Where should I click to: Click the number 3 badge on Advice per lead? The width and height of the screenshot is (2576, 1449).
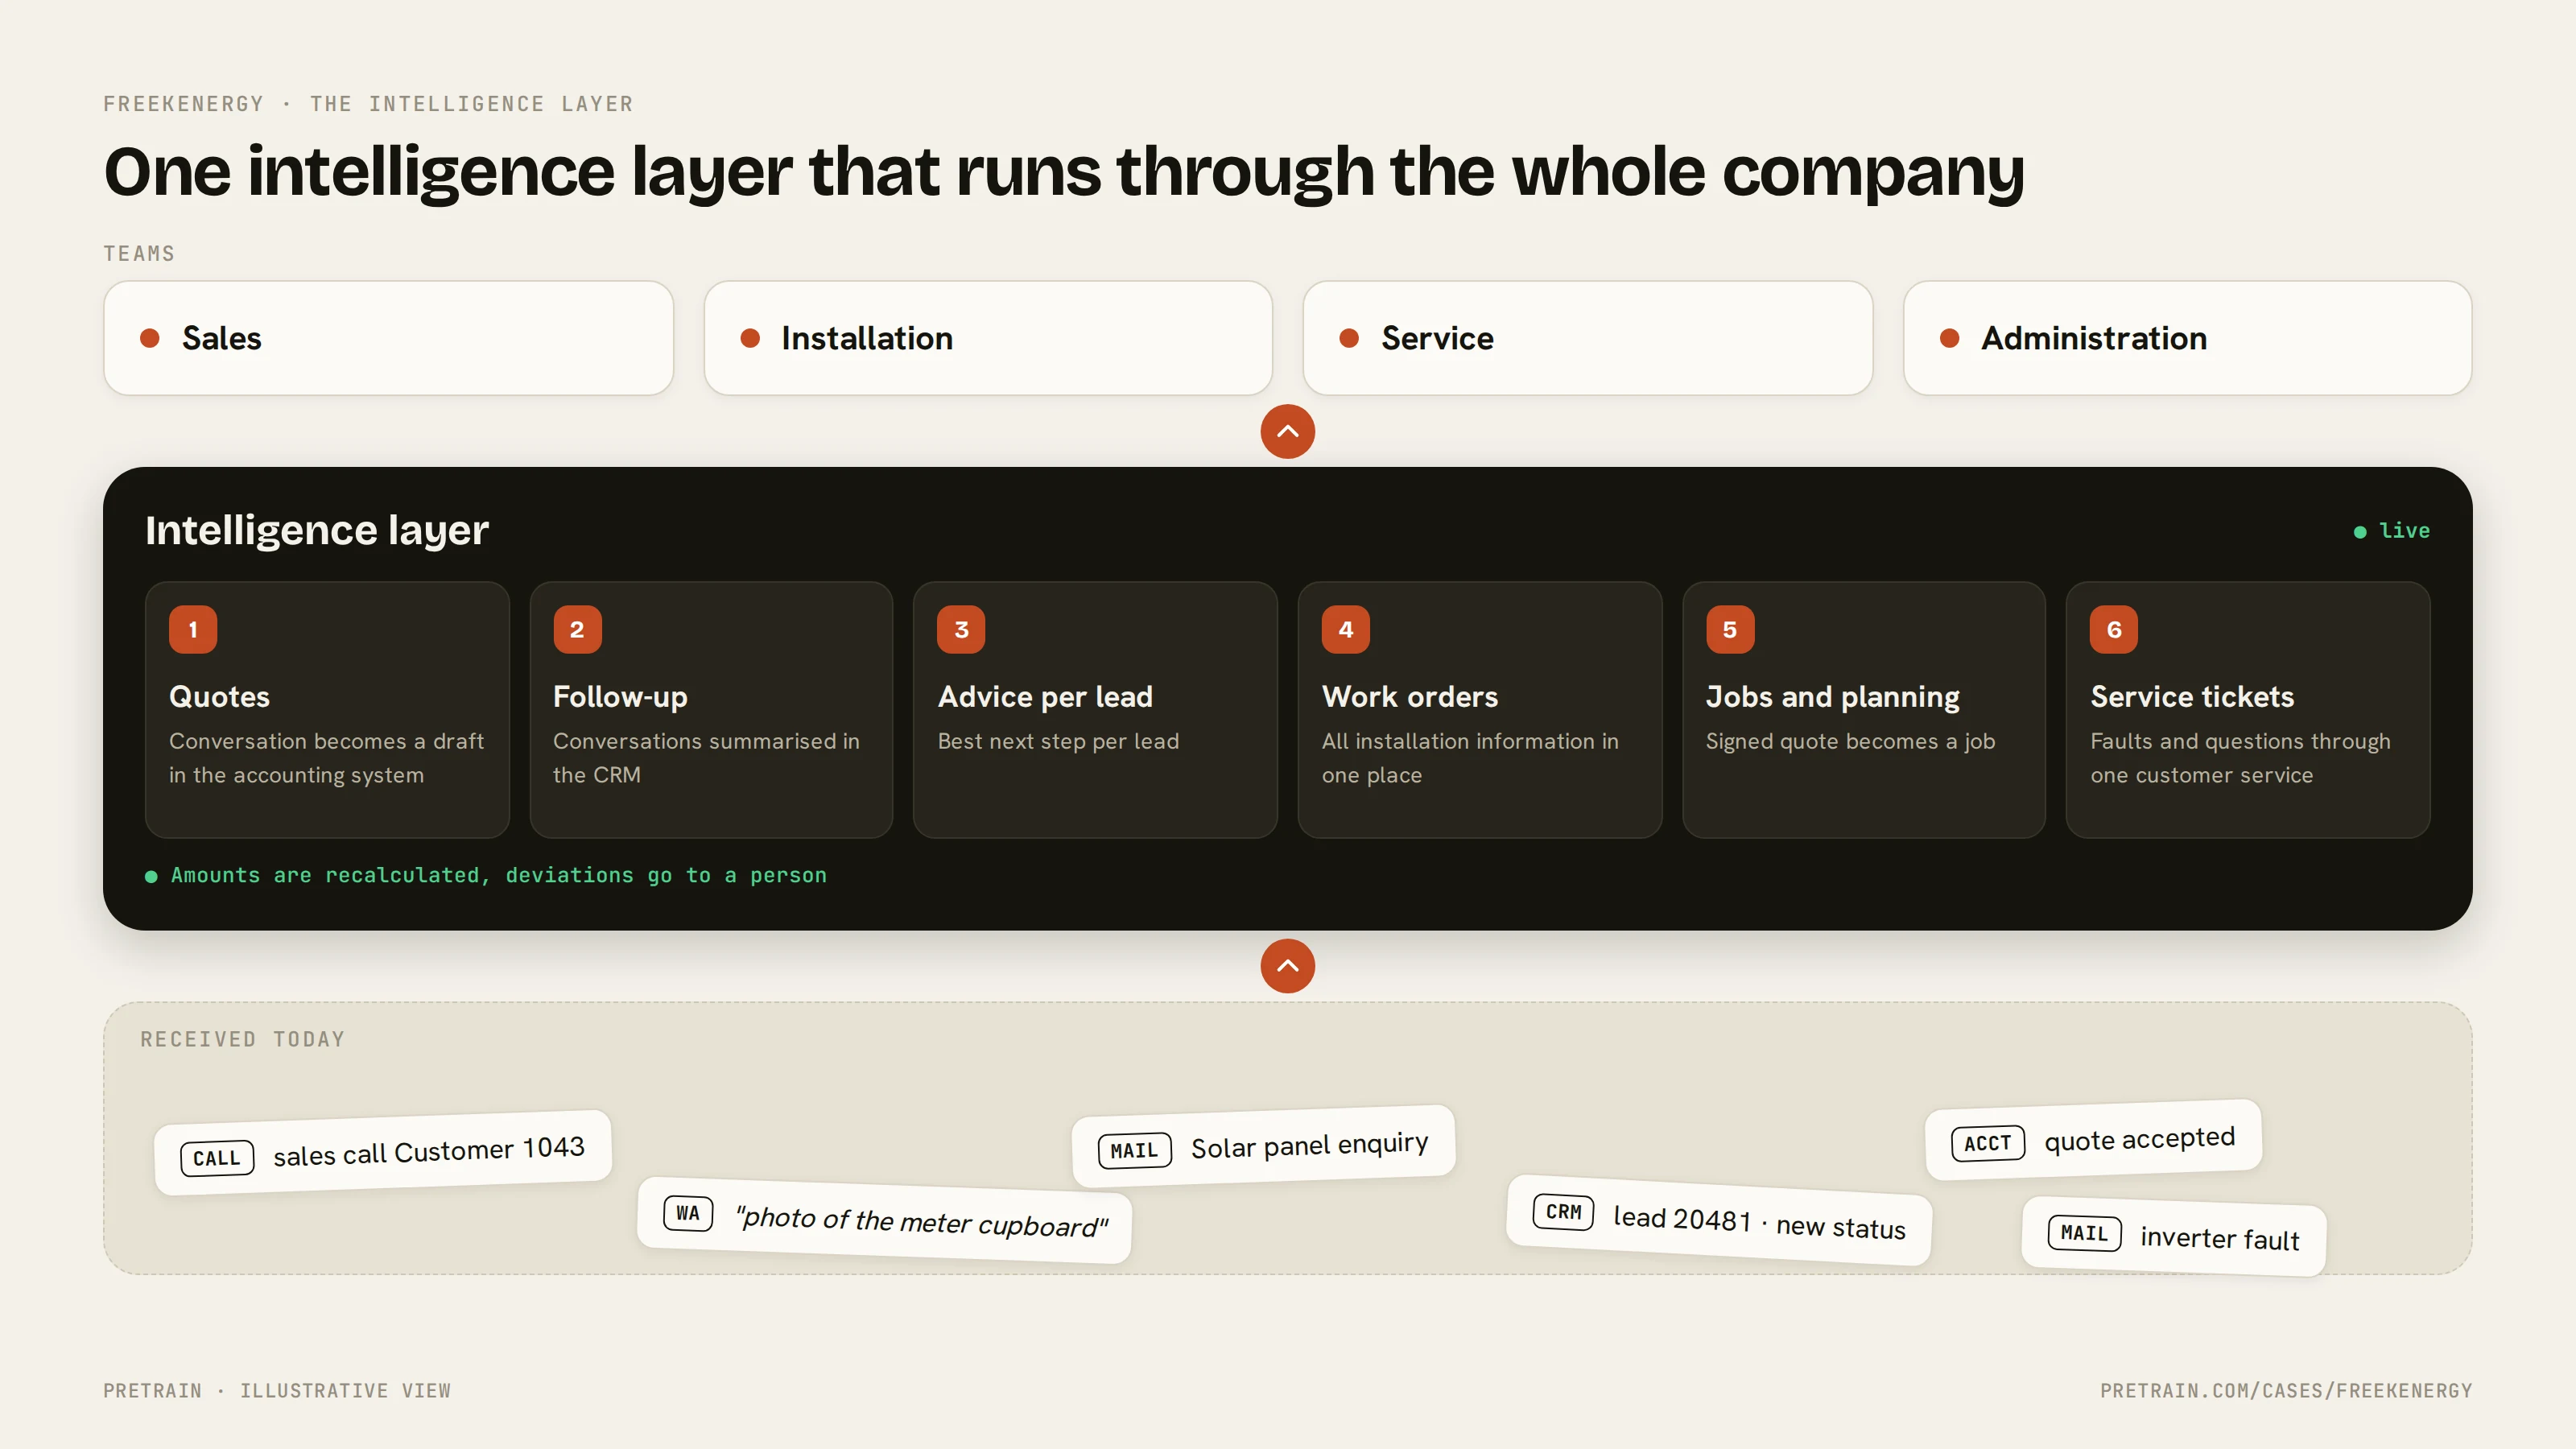[961, 629]
